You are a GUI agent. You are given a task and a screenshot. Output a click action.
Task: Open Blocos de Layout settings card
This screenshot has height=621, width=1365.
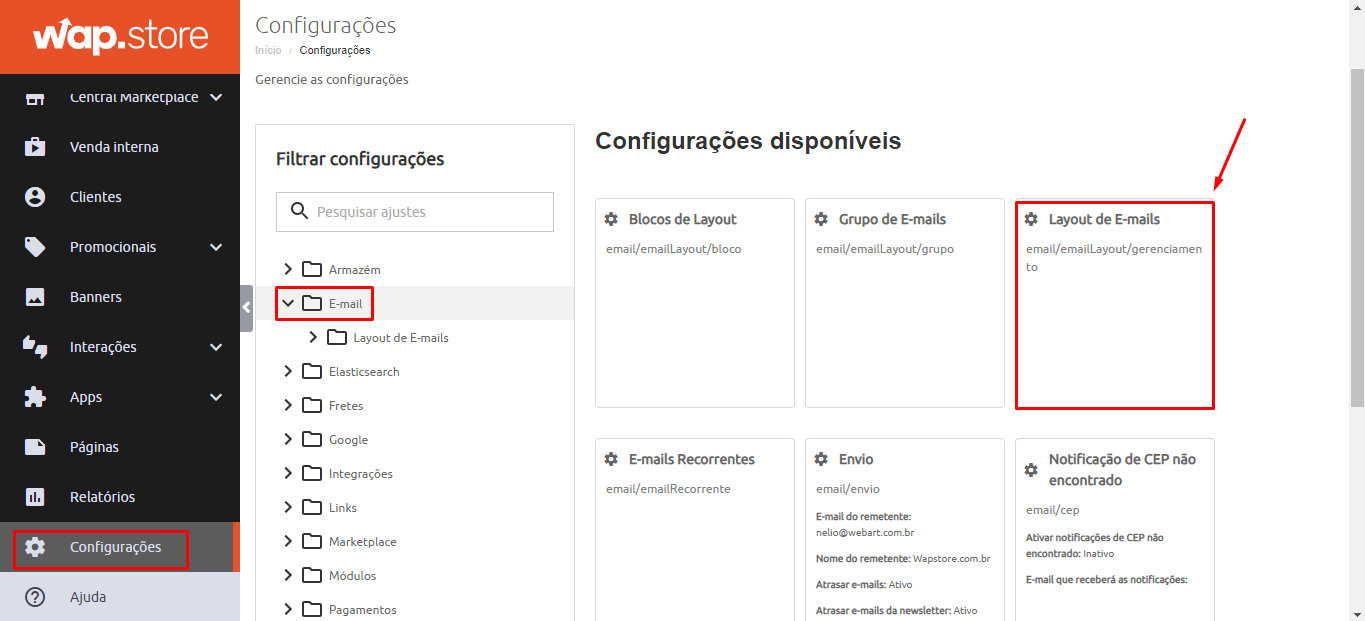pos(695,303)
